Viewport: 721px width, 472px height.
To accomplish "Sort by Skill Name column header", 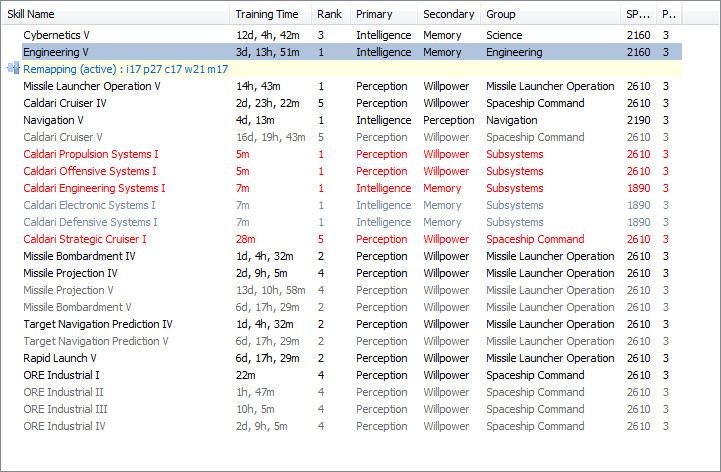I will click(x=116, y=14).
